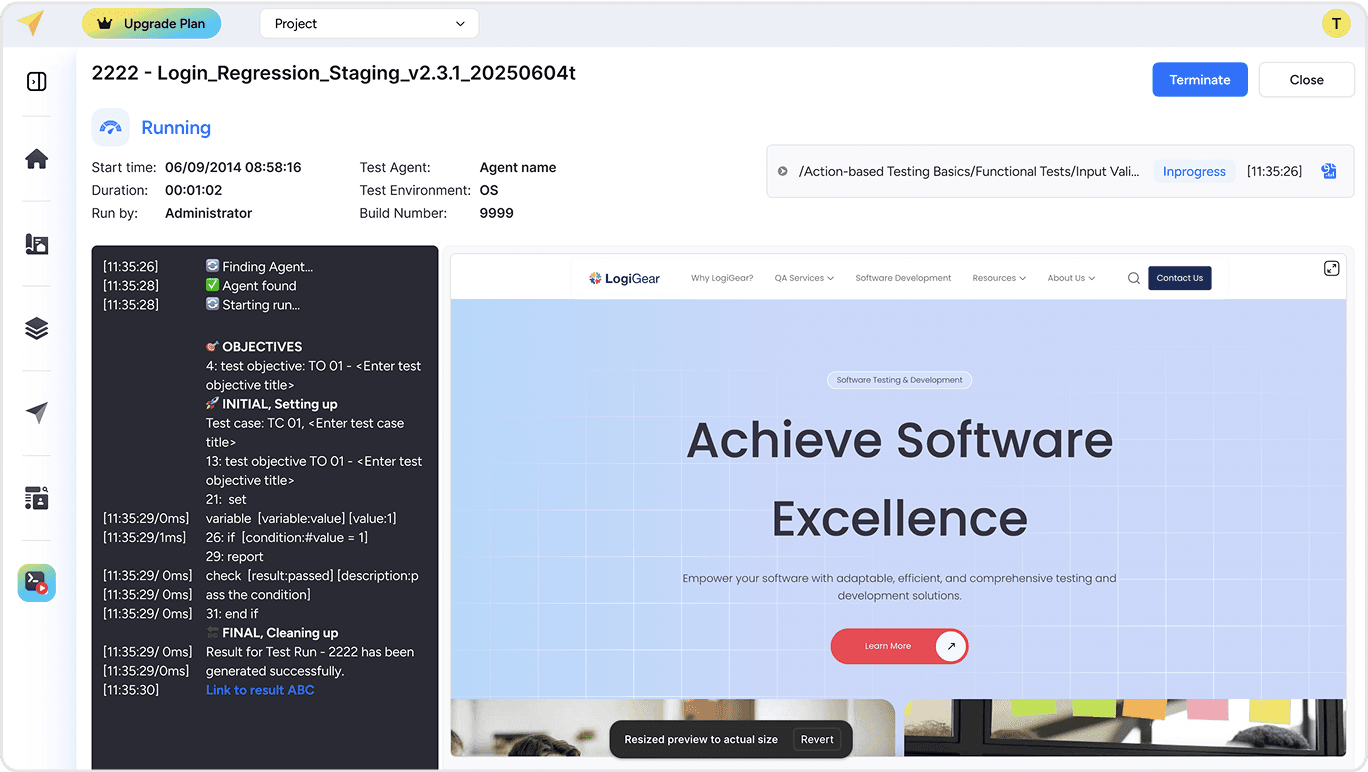Click the highlighted terminal run icon in sidebar
The image size is (1368, 772).
click(36, 582)
